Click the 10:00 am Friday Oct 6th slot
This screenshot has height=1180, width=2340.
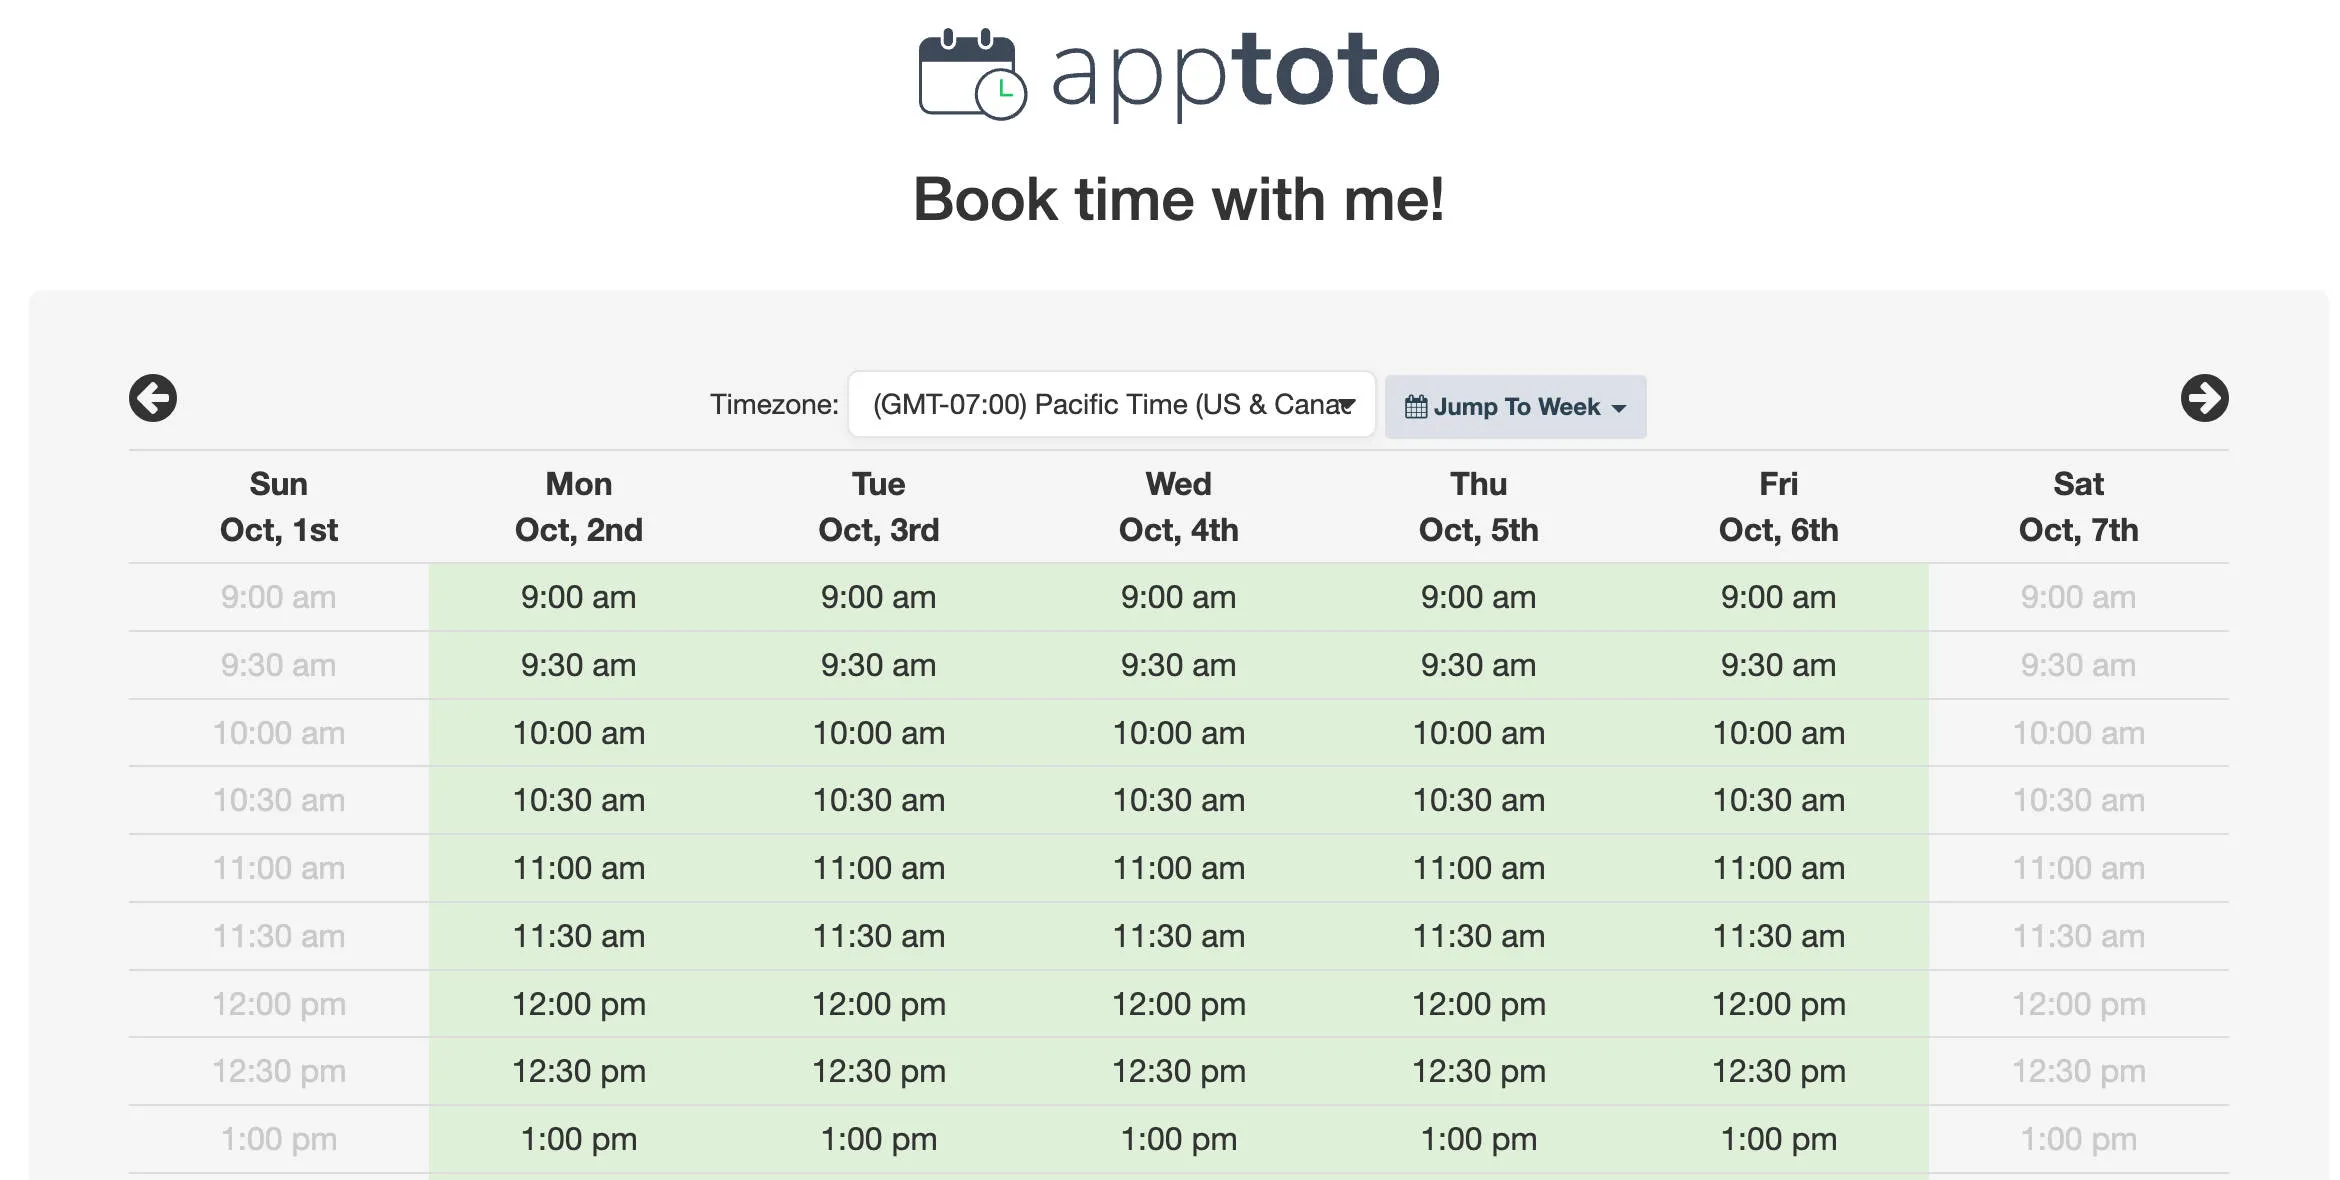point(1778,732)
